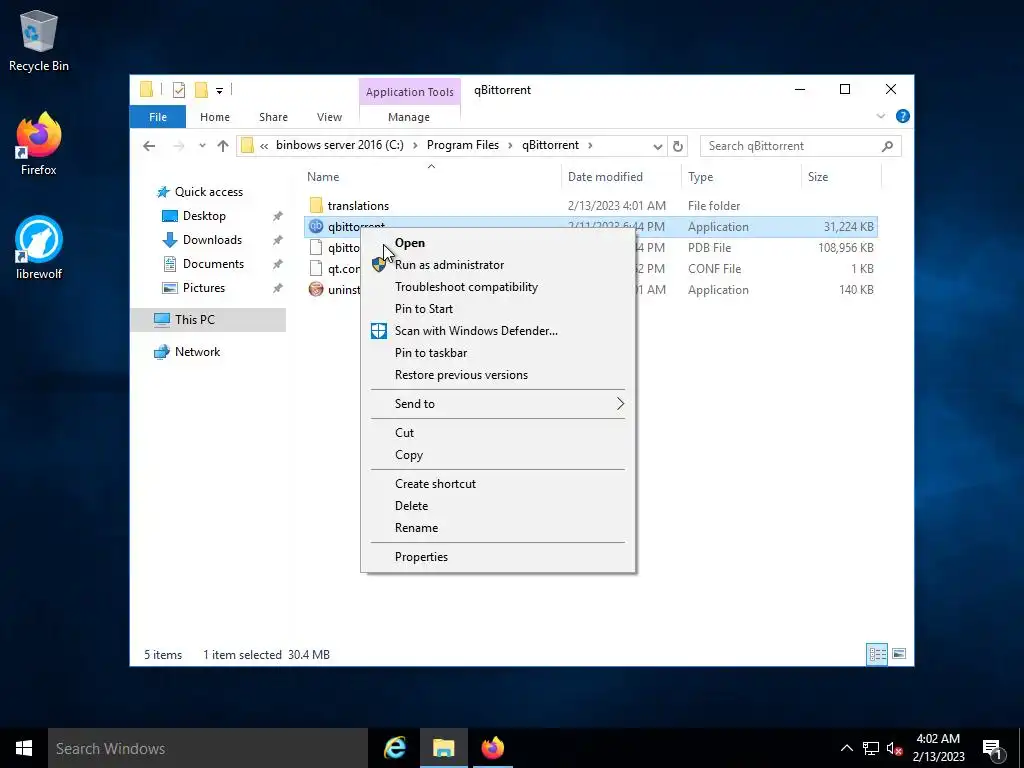This screenshot has height=768, width=1024.
Task: Click the search magnifier icon
Action: [887, 146]
